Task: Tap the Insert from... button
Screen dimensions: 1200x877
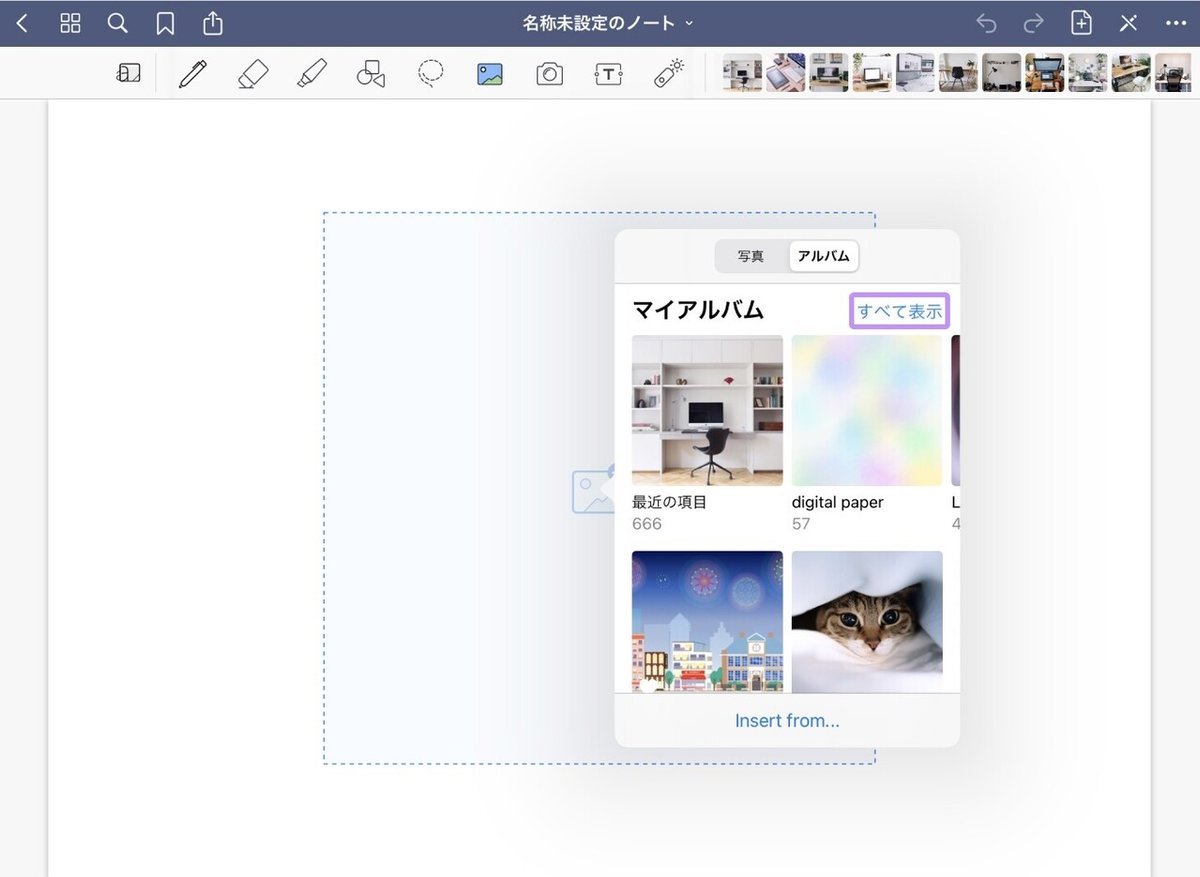Action: pyautogui.click(x=787, y=720)
